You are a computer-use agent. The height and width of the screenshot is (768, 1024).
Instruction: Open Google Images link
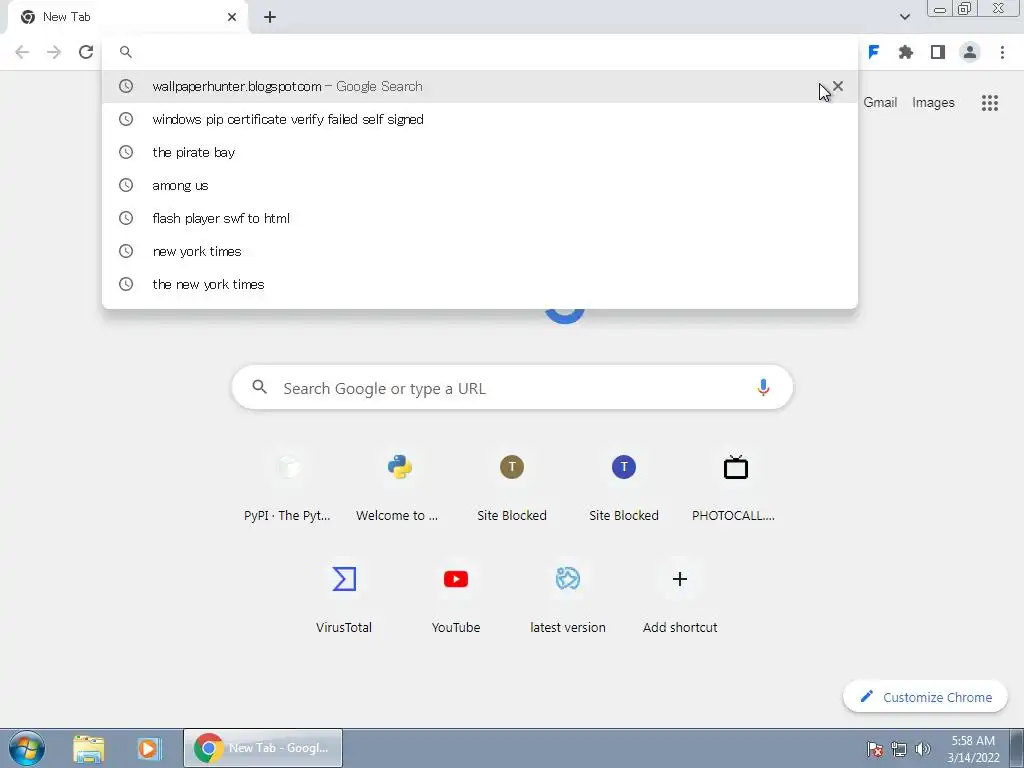point(933,103)
